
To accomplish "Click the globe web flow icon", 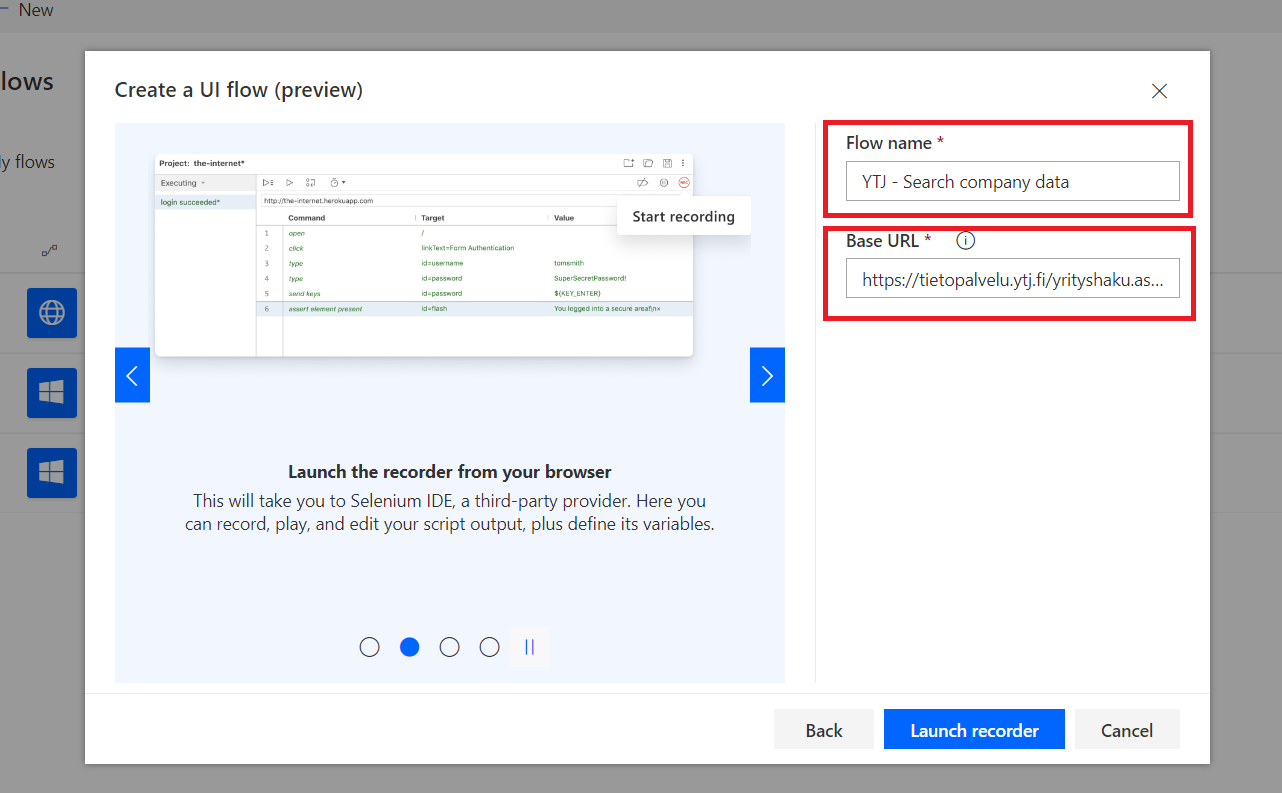I will point(51,313).
